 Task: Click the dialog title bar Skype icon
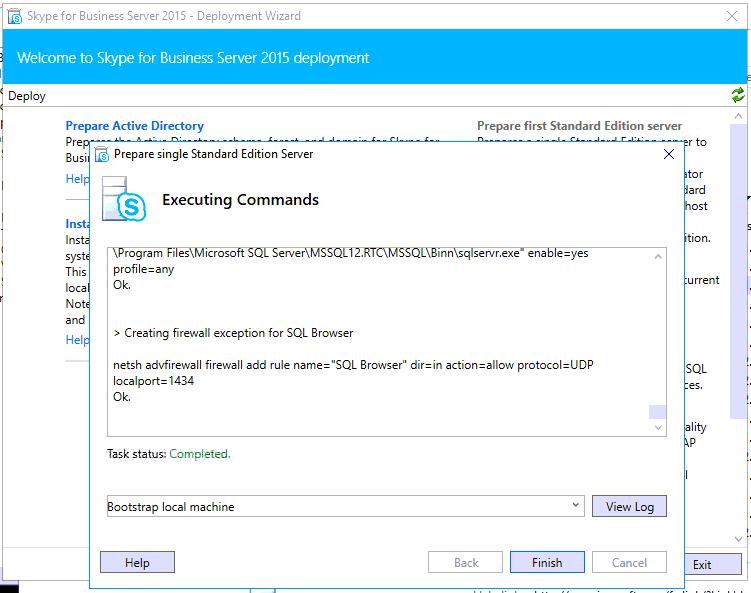(102, 154)
